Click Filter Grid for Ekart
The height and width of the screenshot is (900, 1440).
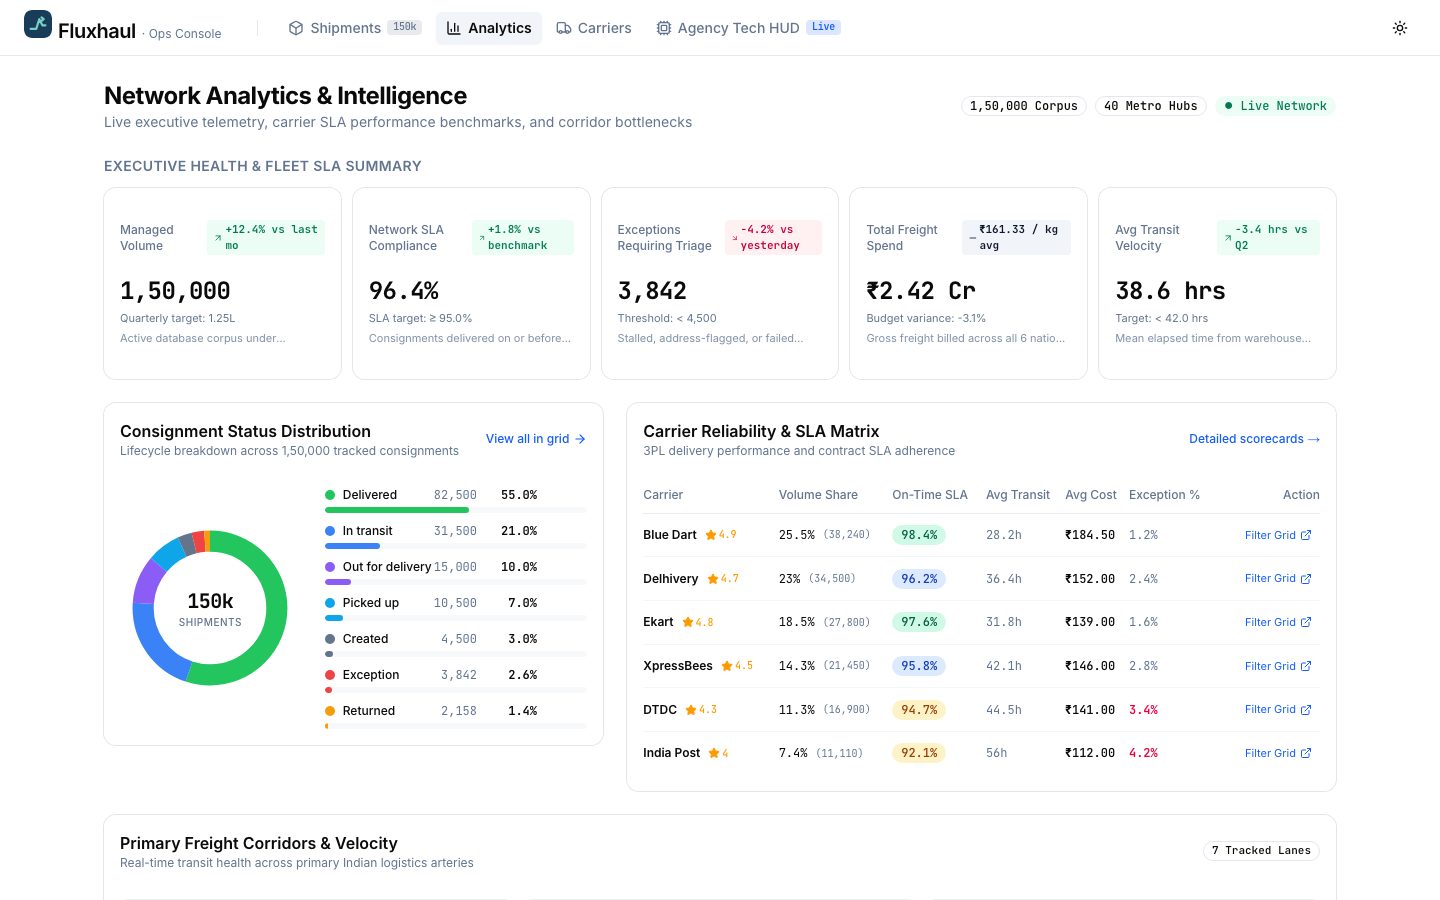(1278, 622)
